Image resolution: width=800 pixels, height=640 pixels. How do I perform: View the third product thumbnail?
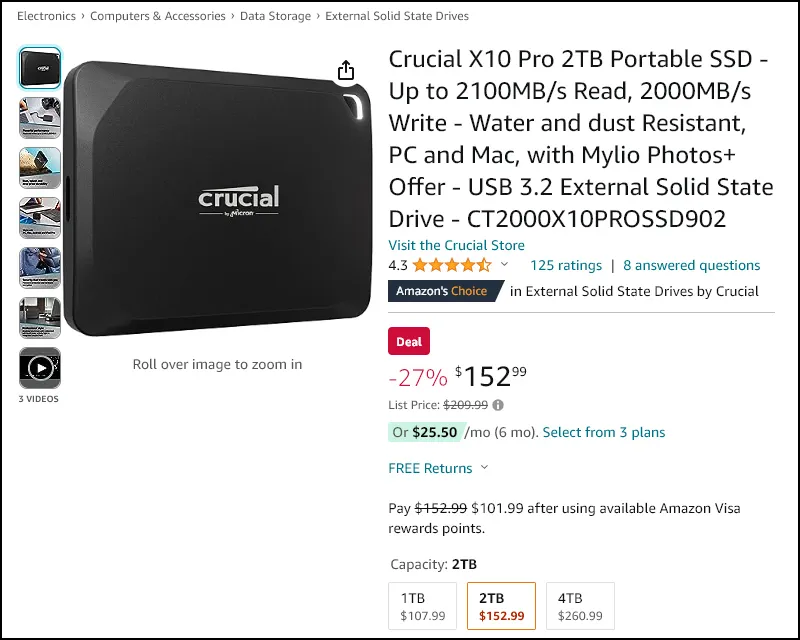click(x=40, y=168)
